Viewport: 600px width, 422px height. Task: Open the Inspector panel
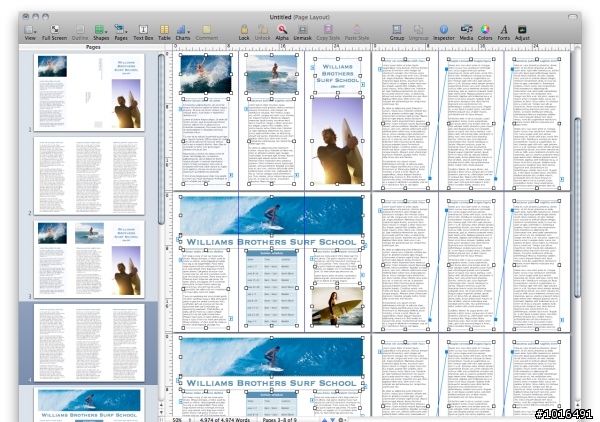click(x=443, y=33)
